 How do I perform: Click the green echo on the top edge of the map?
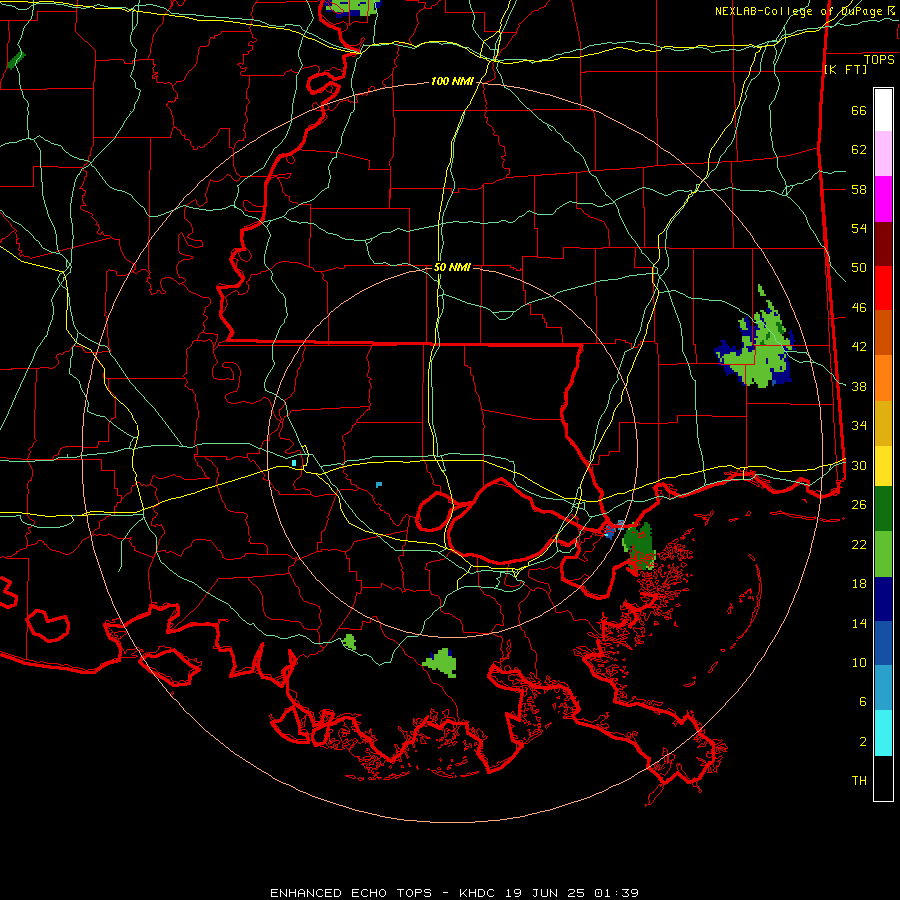(352, 7)
